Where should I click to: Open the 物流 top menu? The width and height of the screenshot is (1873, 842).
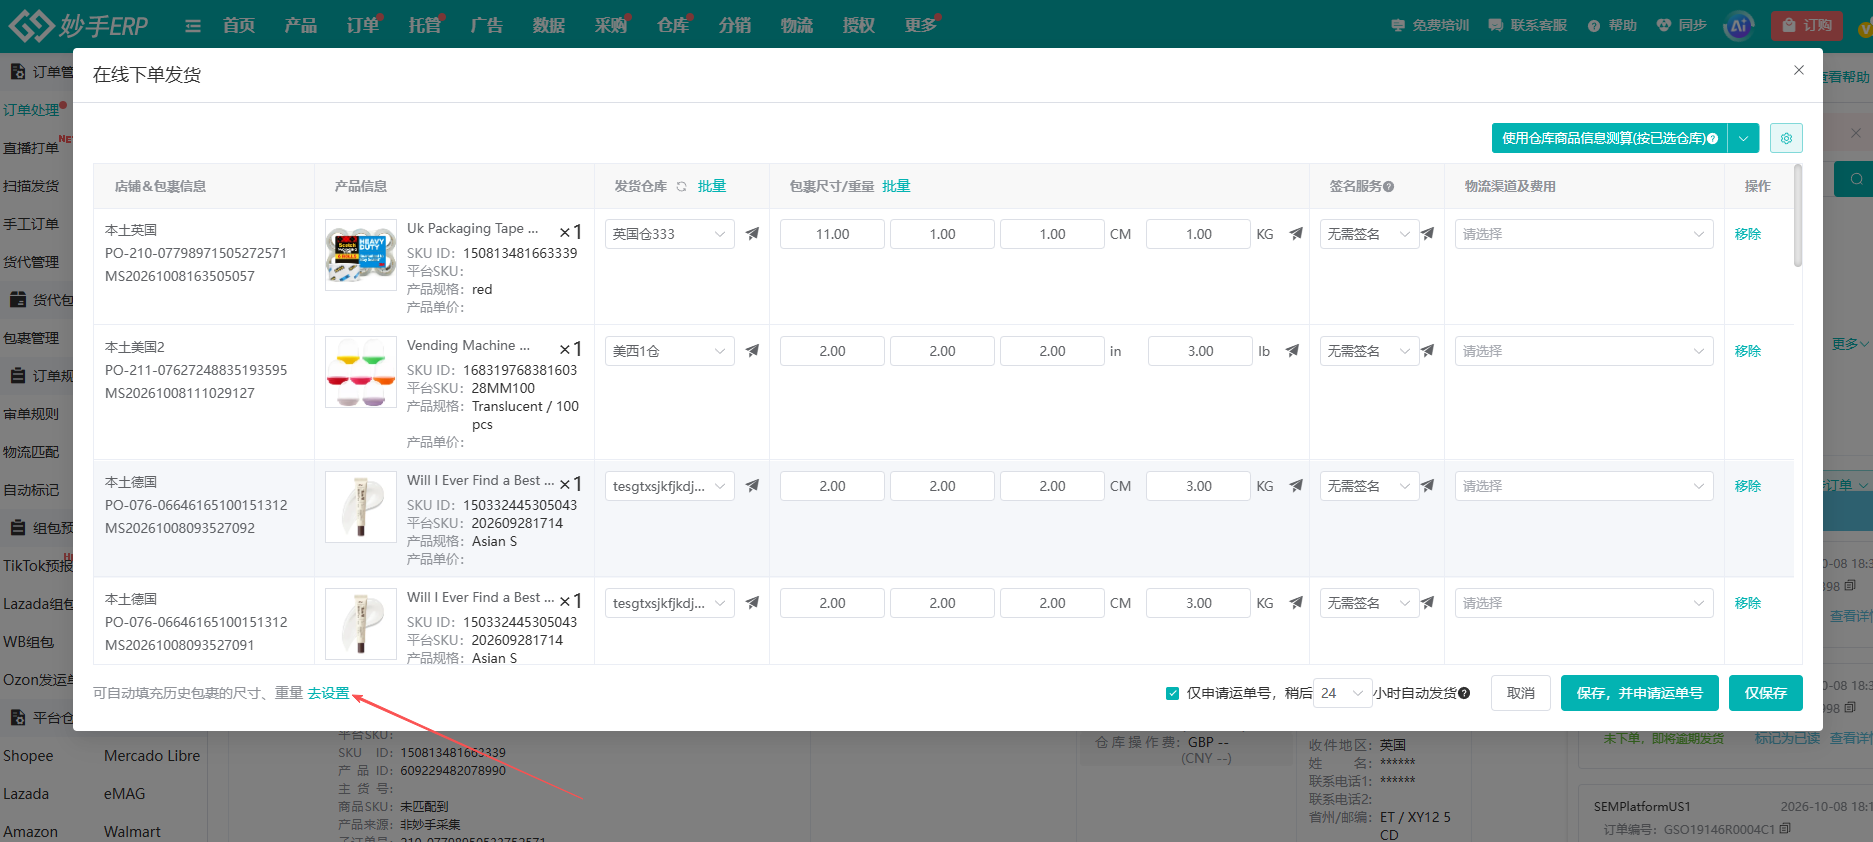click(796, 25)
